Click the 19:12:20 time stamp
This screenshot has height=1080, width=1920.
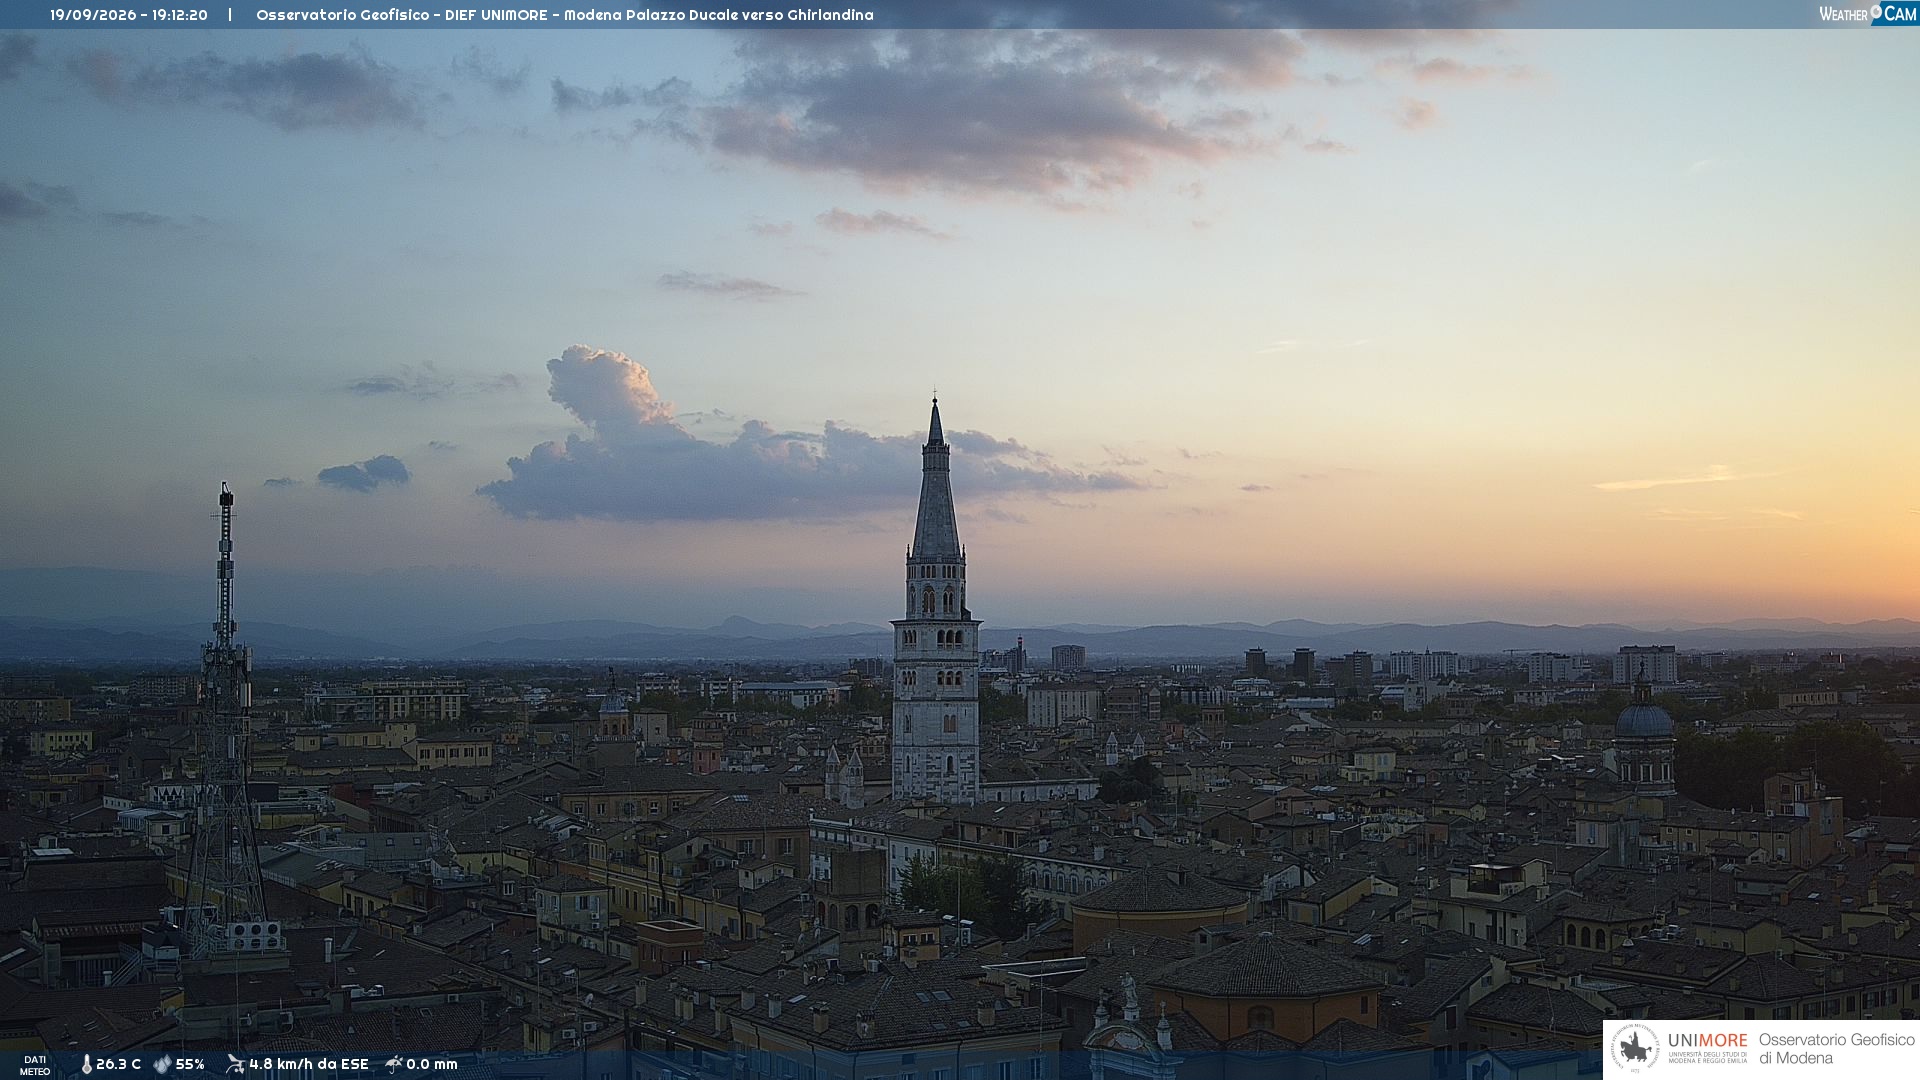click(x=180, y=15)
